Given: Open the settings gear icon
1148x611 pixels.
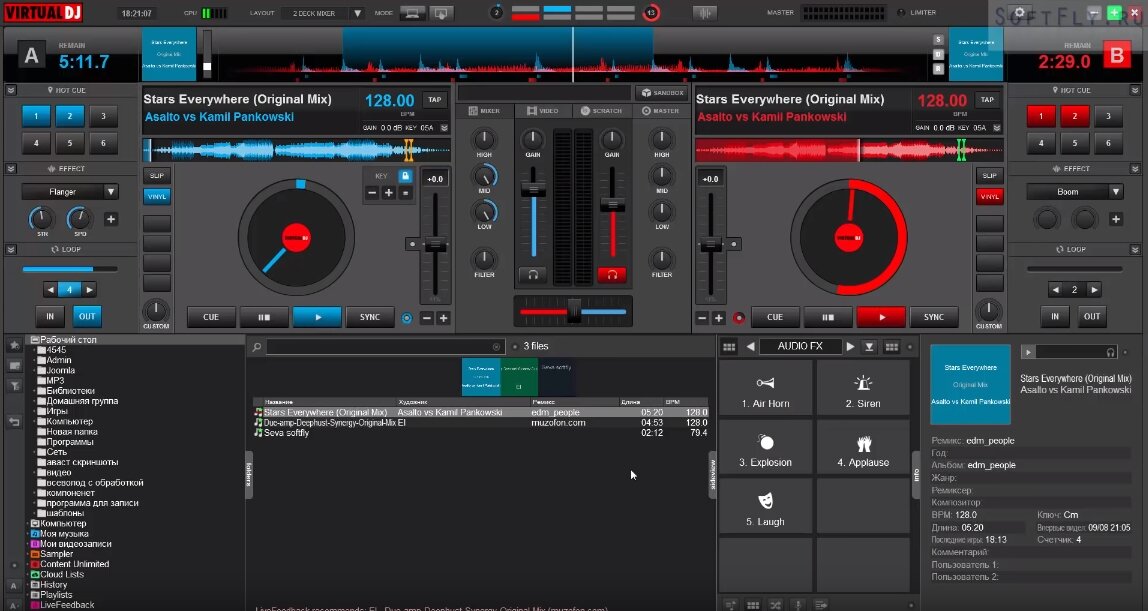Looking at the screenshot, I should [1019, 12].
